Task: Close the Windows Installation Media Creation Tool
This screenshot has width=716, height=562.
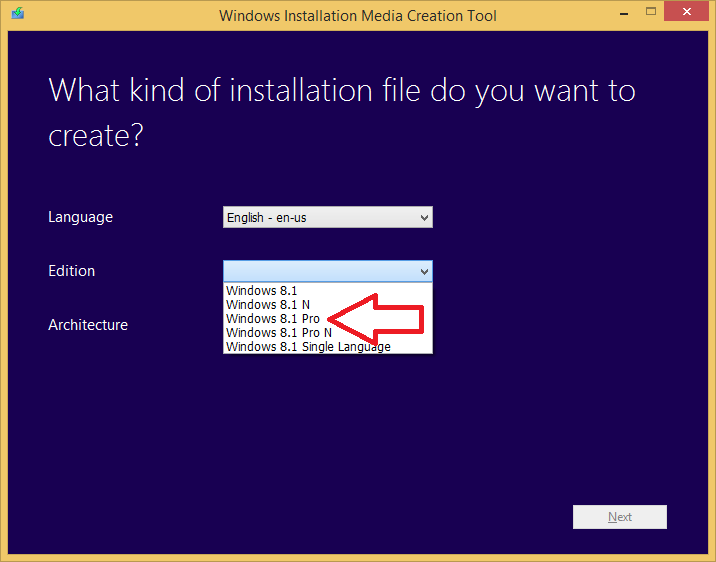Action: click(686, 12)
